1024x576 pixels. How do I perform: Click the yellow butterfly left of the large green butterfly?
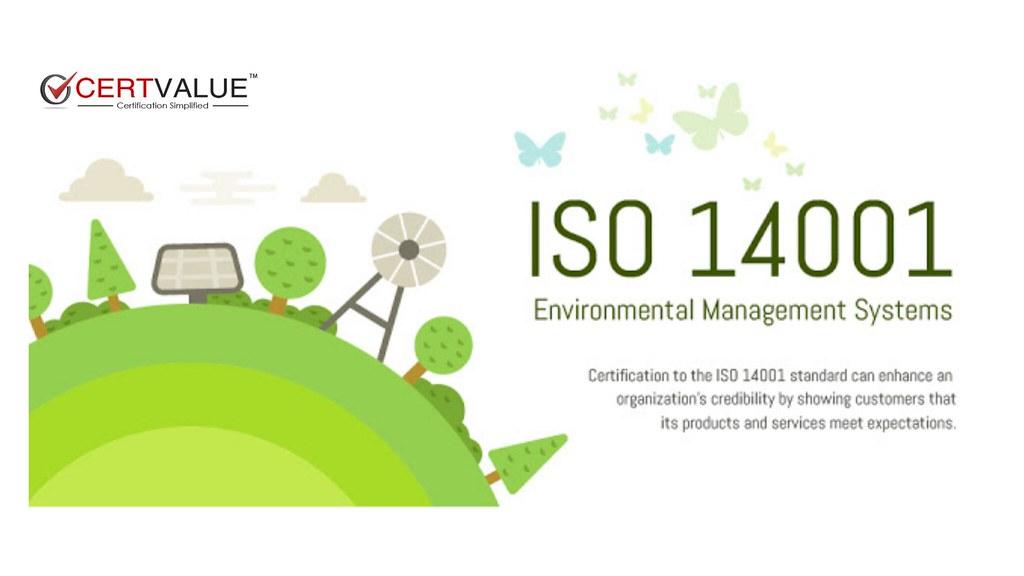click(x=642, y=110)
